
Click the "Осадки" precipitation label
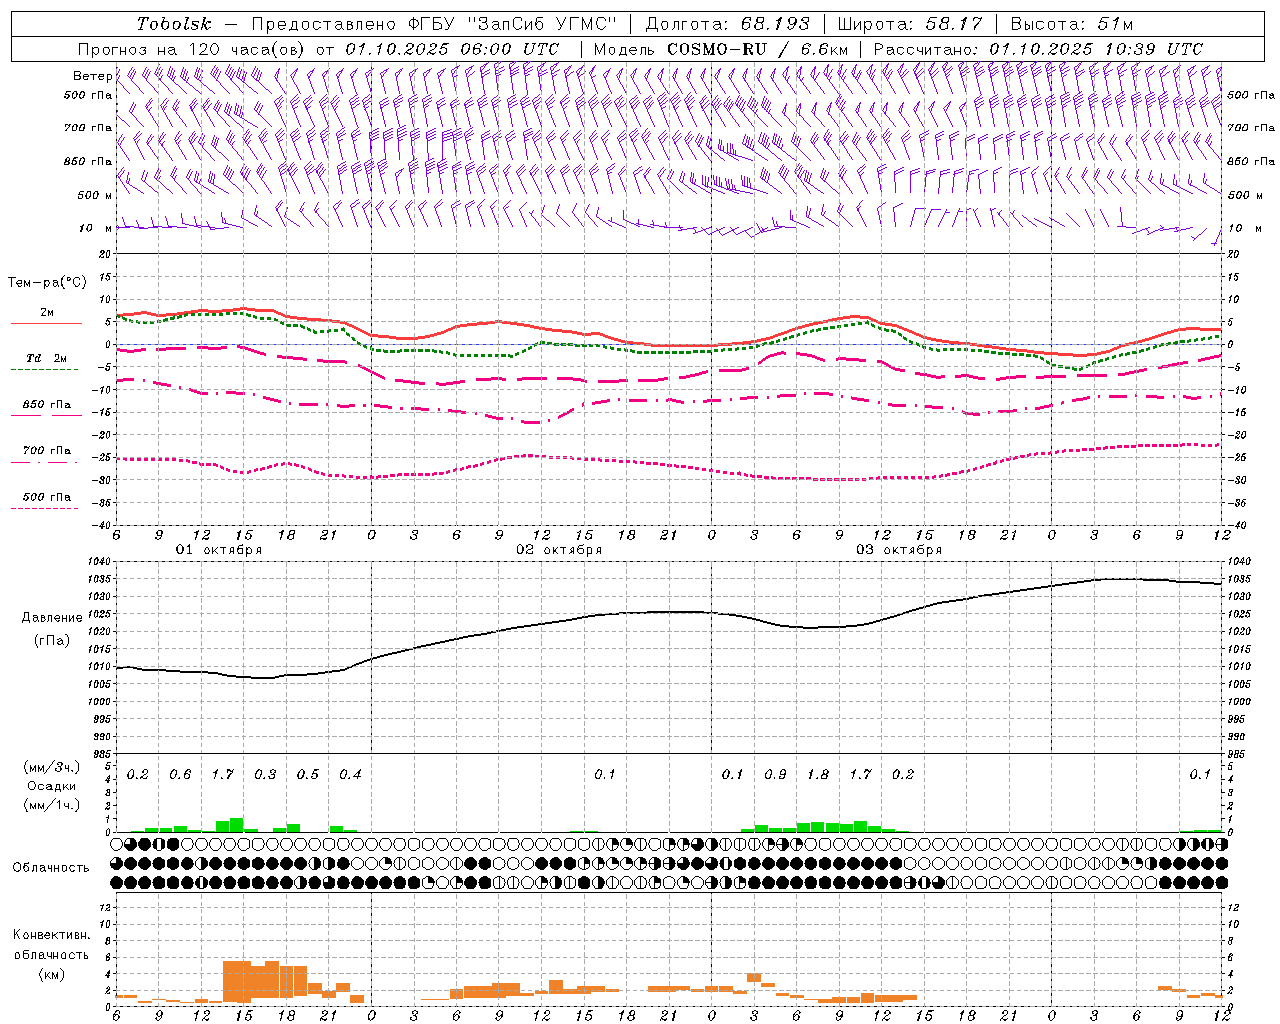(x=52, y=787)
